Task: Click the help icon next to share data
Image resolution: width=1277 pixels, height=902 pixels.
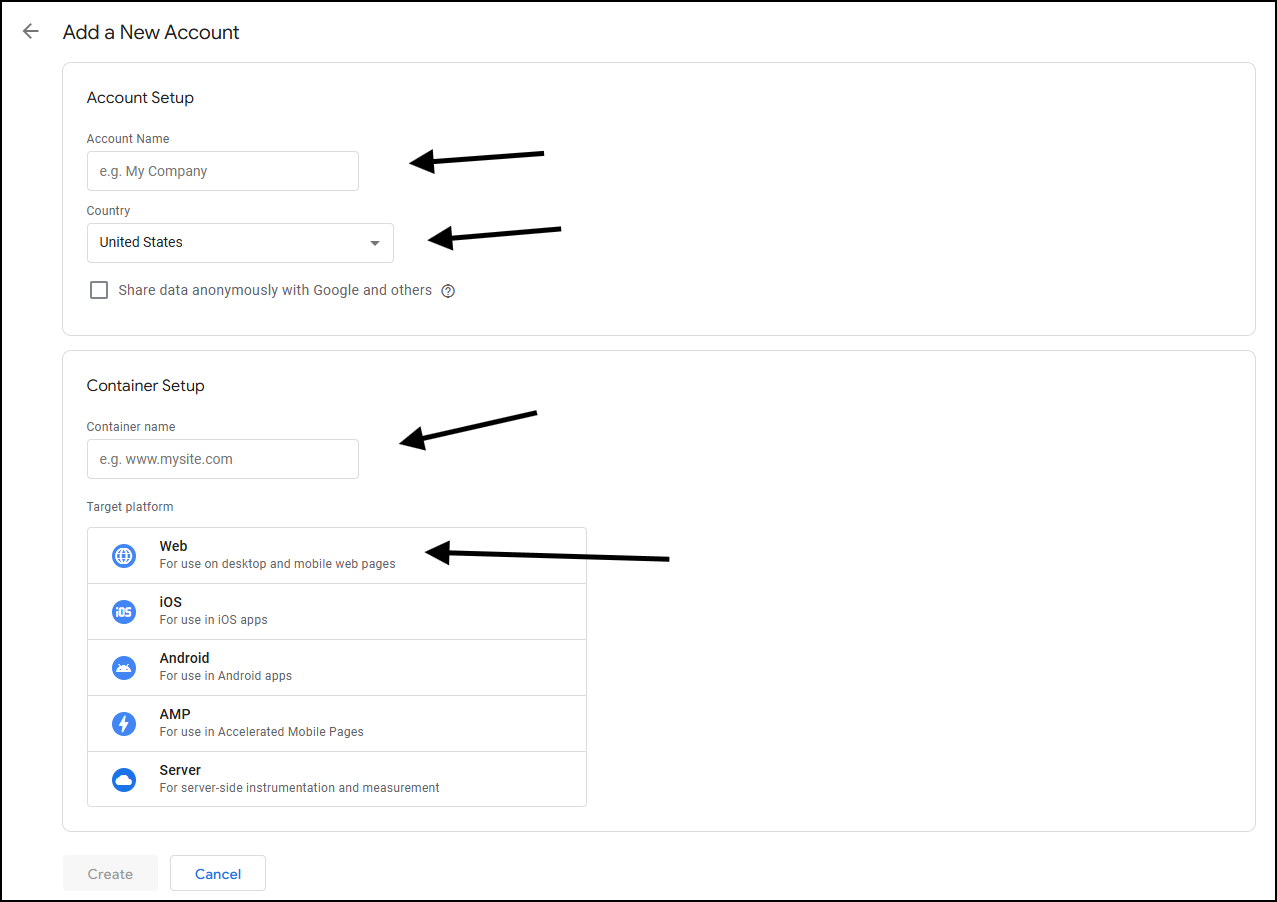Action: coord(448,291)
